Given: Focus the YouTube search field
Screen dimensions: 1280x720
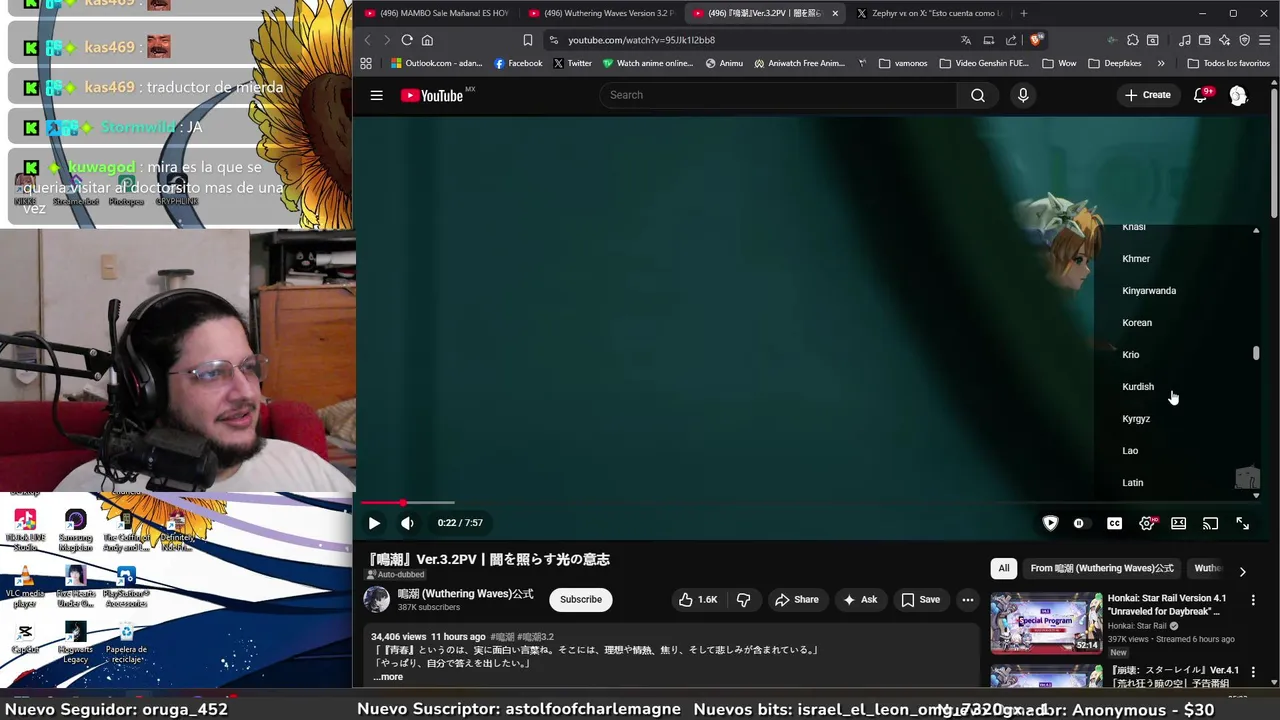Looking at the screenshot, I should [778, 95].
